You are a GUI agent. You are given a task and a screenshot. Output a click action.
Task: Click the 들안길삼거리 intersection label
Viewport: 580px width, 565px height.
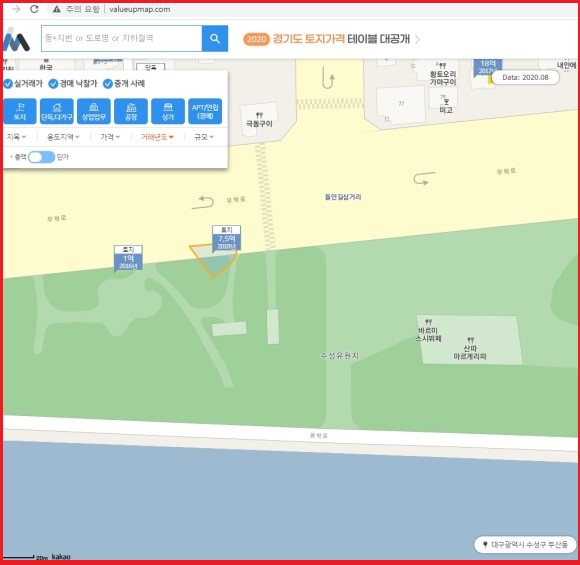[343, 197]
